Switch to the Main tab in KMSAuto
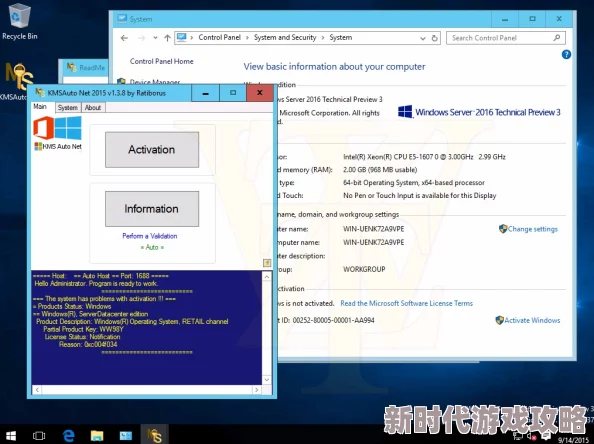The height and width of the screenshot is (444, 594). tap(40, 107)
